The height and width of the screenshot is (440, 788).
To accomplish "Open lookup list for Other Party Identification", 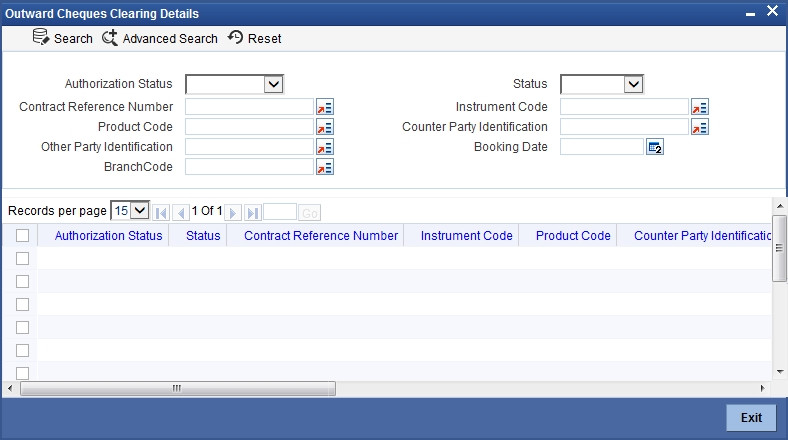I will click(x=325, y=147).
